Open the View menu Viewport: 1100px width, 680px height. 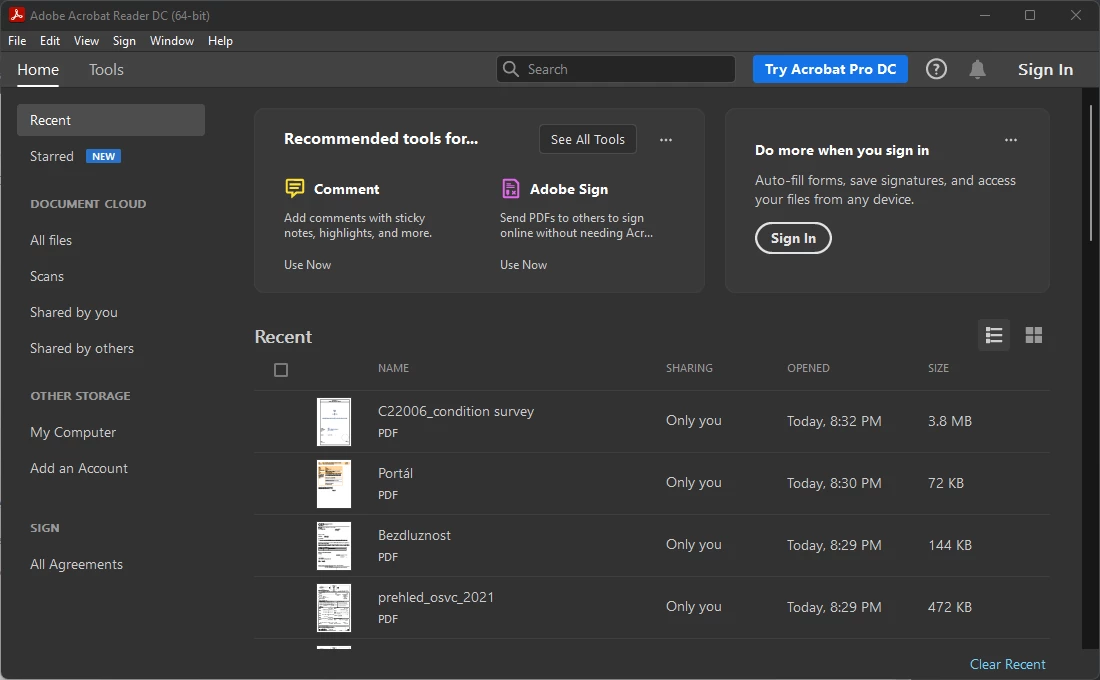[x=86, y=41]
